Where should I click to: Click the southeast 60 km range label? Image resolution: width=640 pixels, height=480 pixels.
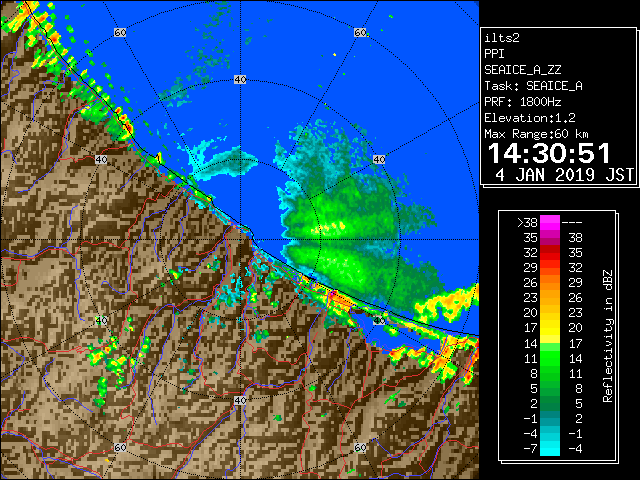click(360, 447)
